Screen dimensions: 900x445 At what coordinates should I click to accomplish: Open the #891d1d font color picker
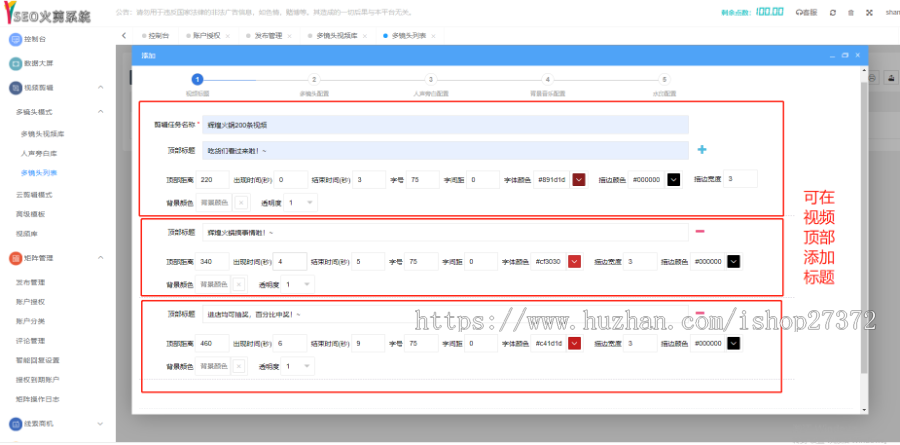point(579,180)
